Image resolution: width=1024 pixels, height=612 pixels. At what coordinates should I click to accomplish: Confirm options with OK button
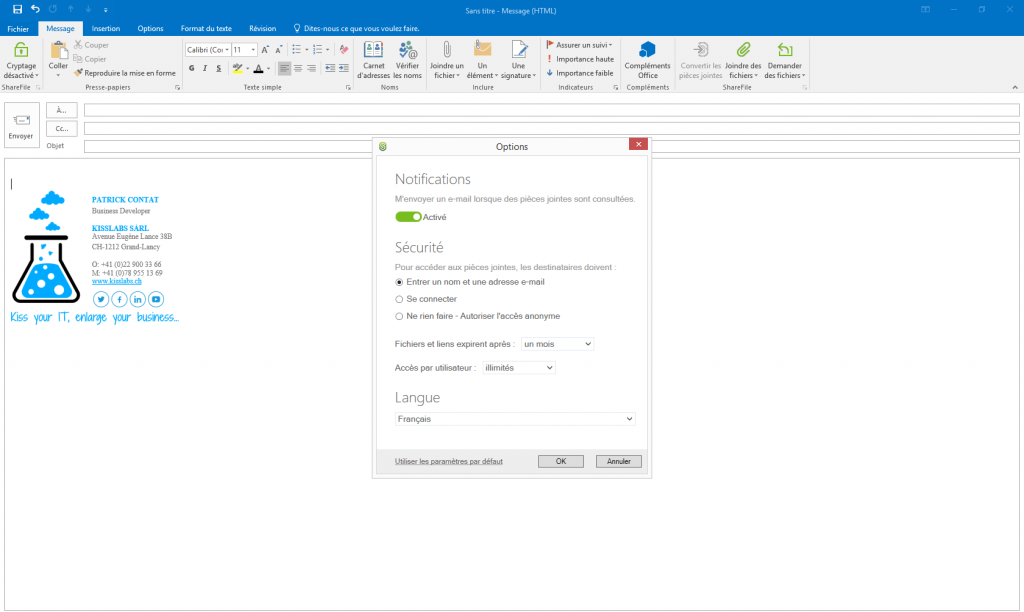560,461
